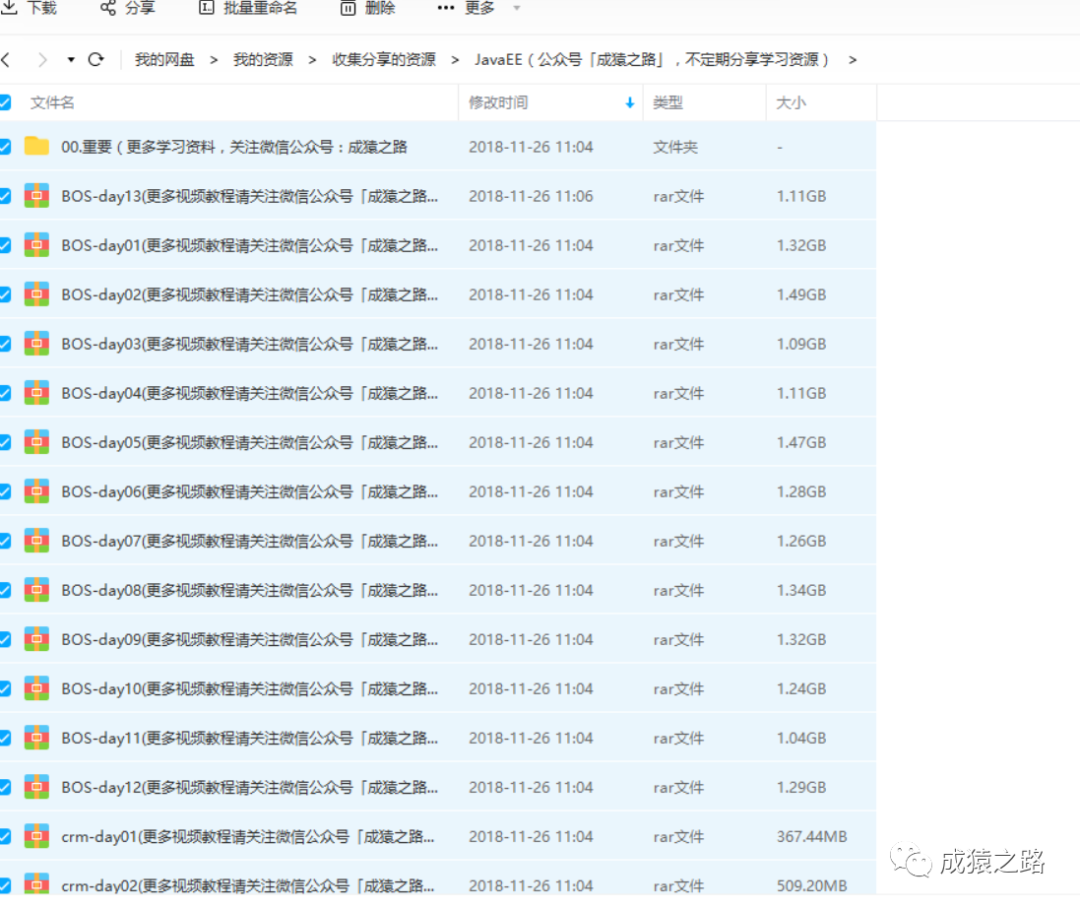Viewport: 1080px width, 909px height.
Task: Click the JavaEE breadcrumb folder
Action: pyautogui.click(x=652, y=60)
